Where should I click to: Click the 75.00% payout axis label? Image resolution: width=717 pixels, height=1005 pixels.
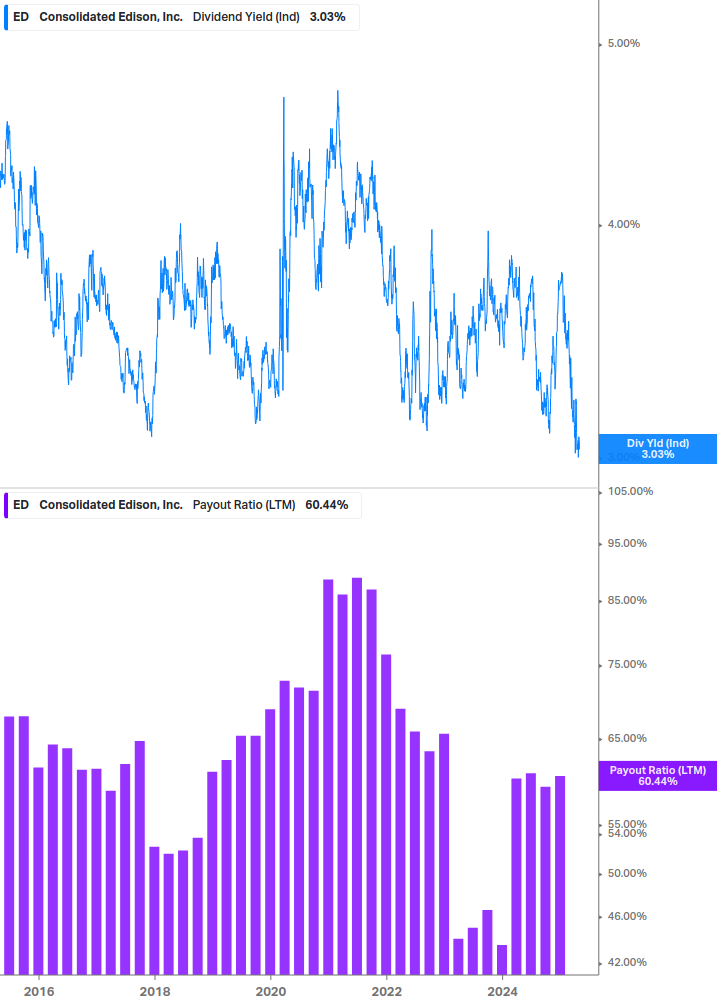pyautogui.click(x=627, y=665)
